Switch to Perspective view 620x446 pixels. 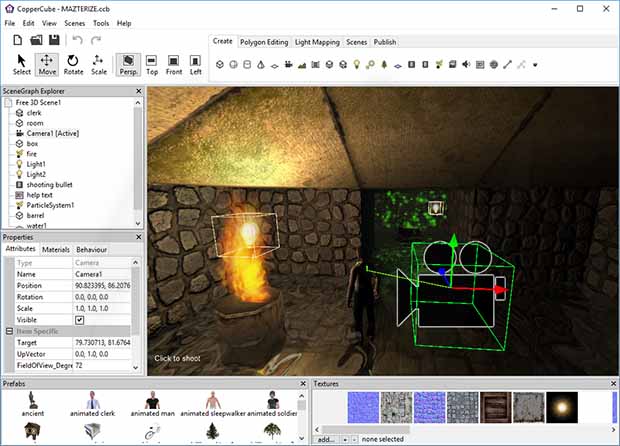pyautogui.click(x=128, y=65)
